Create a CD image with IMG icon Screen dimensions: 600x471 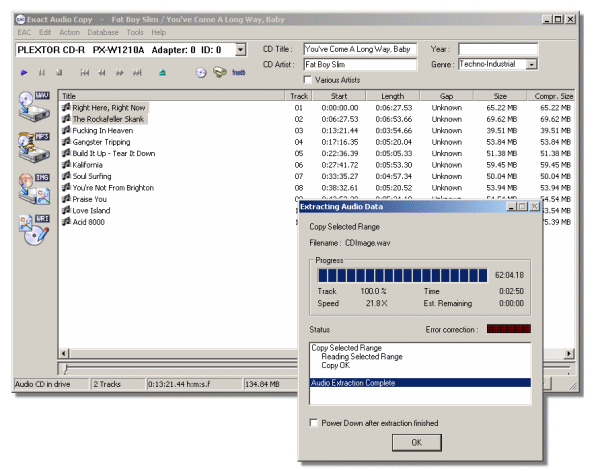pos(34,189)
